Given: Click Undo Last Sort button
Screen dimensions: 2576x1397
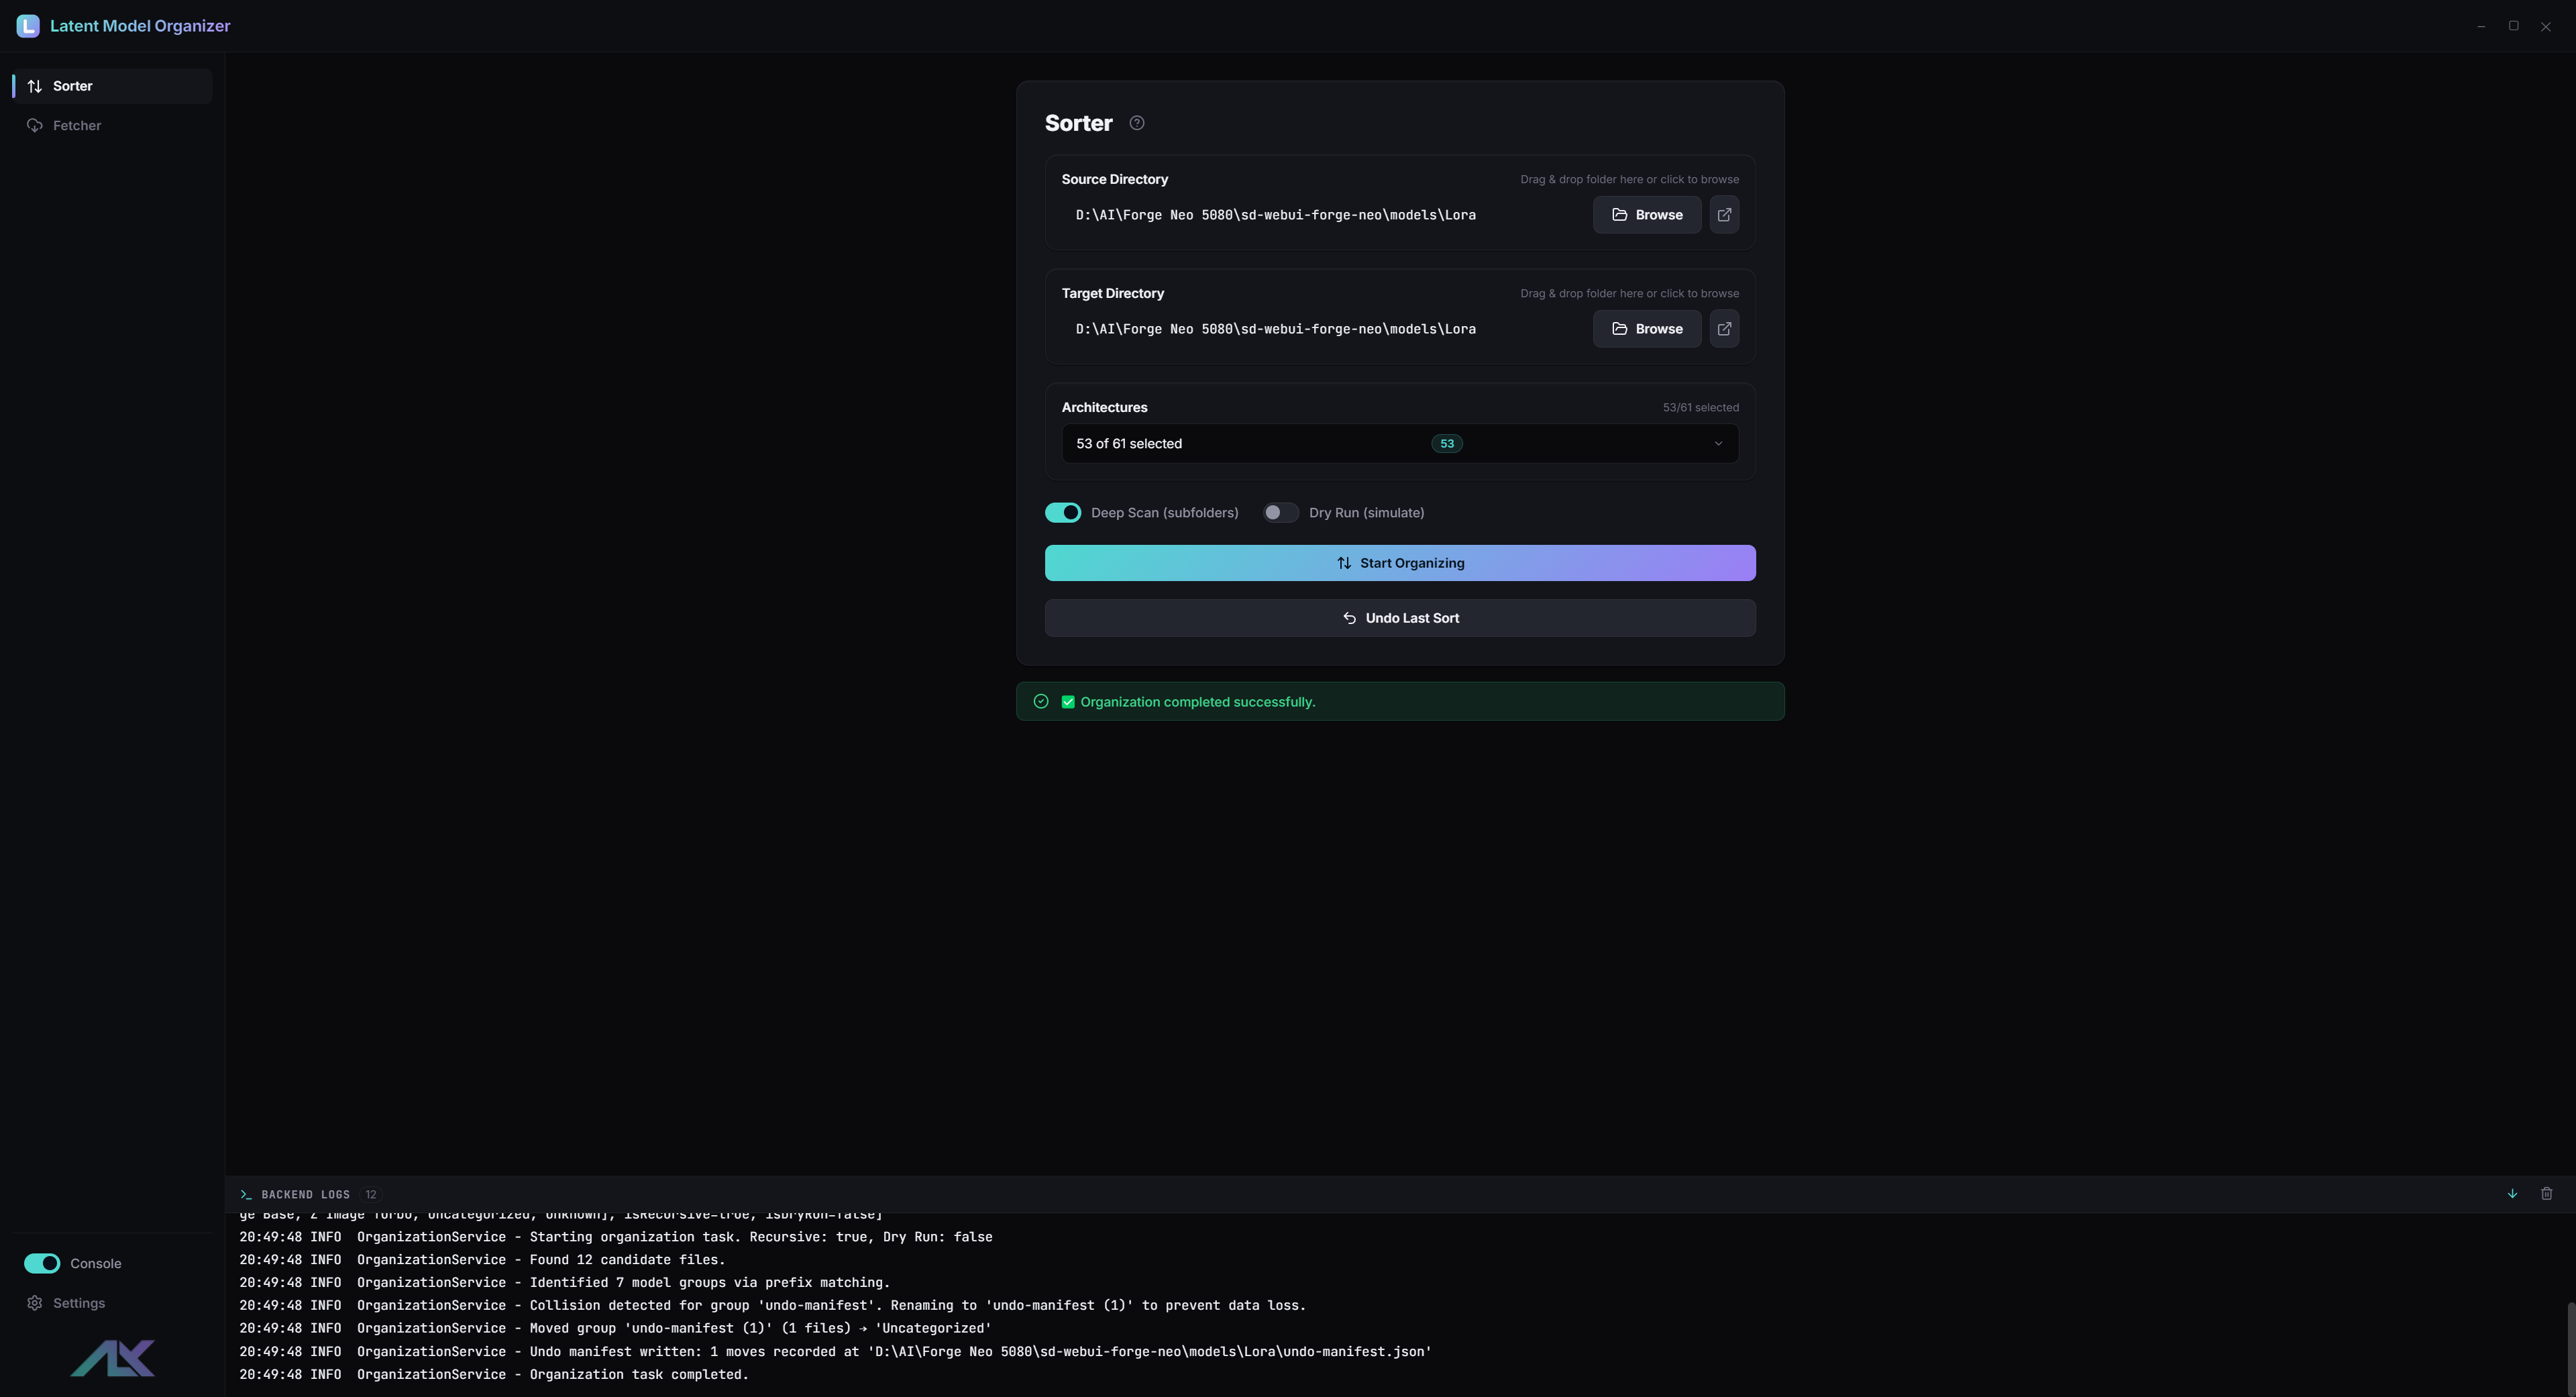Looking at the screenshot, I should coord(1400,618).
